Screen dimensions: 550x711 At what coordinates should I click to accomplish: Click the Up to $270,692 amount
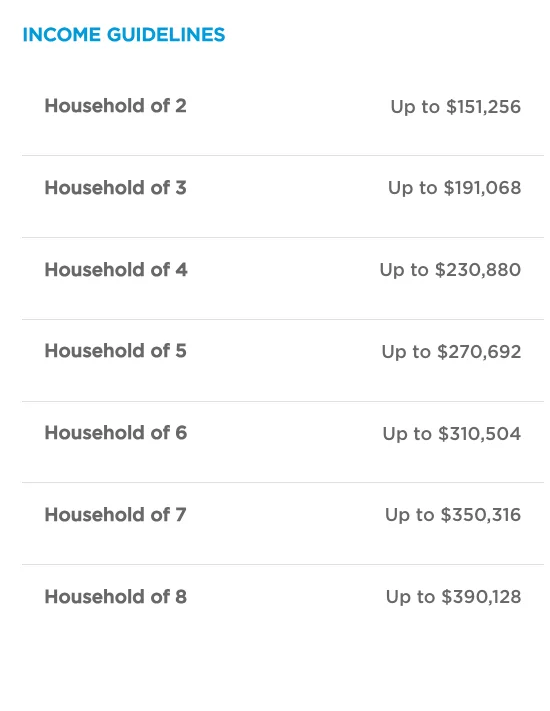click(452, 352)
